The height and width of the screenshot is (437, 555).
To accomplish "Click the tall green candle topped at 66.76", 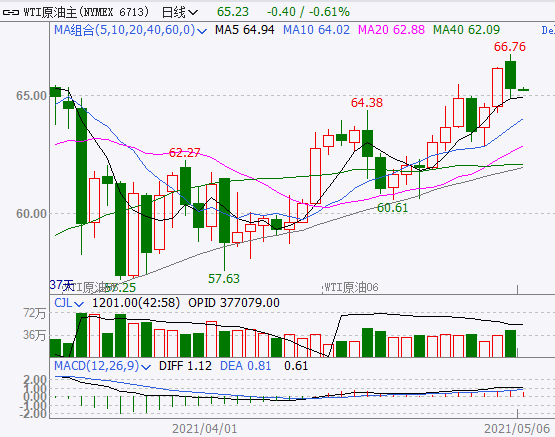I will [x=510, y=75].
